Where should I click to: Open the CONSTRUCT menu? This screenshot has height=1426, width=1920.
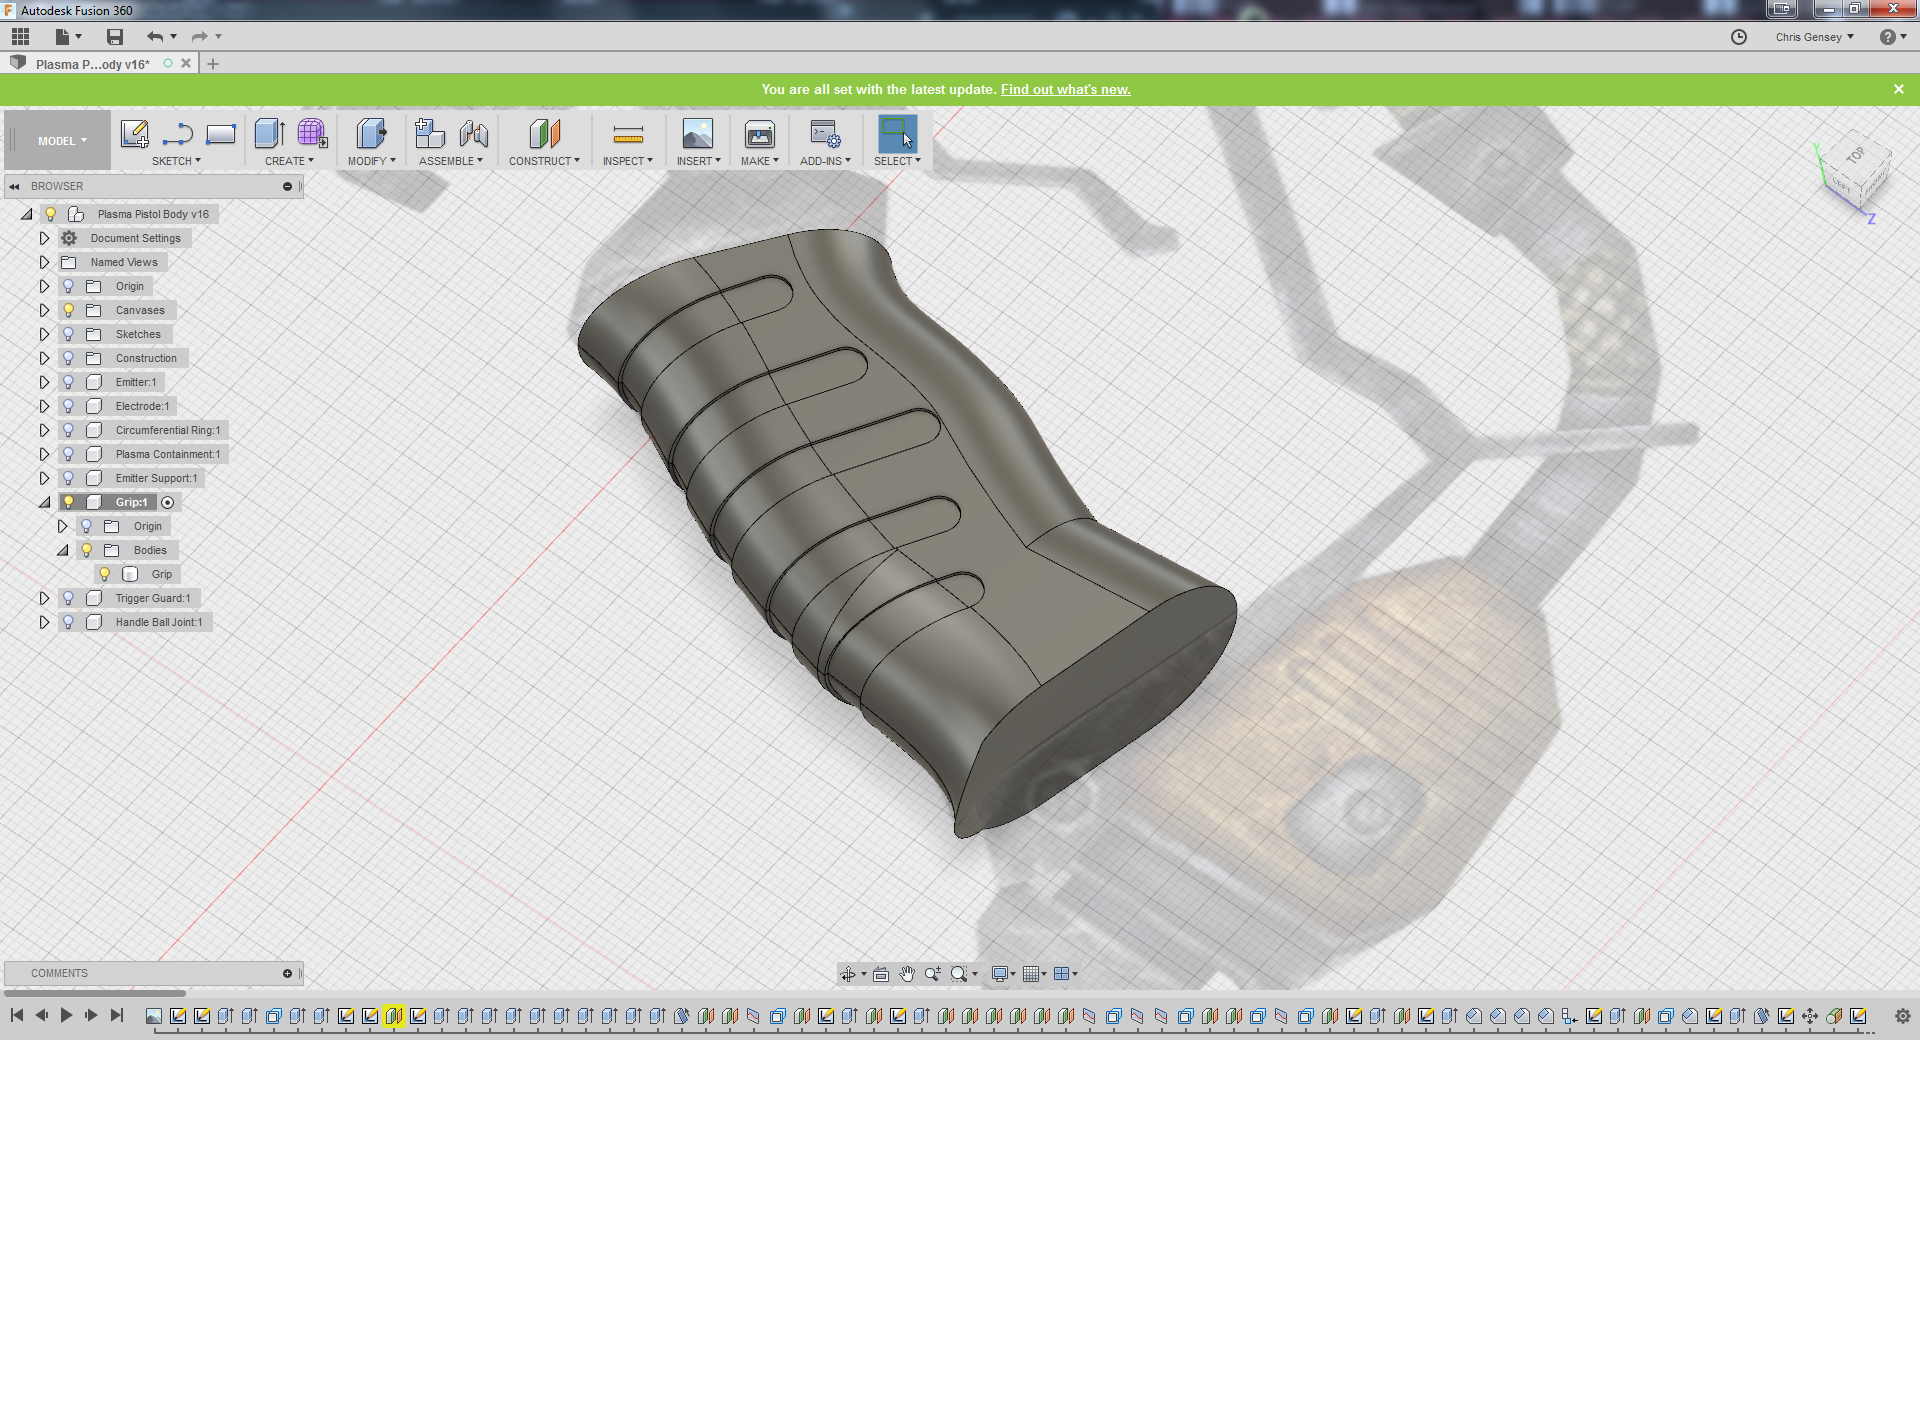543,161
